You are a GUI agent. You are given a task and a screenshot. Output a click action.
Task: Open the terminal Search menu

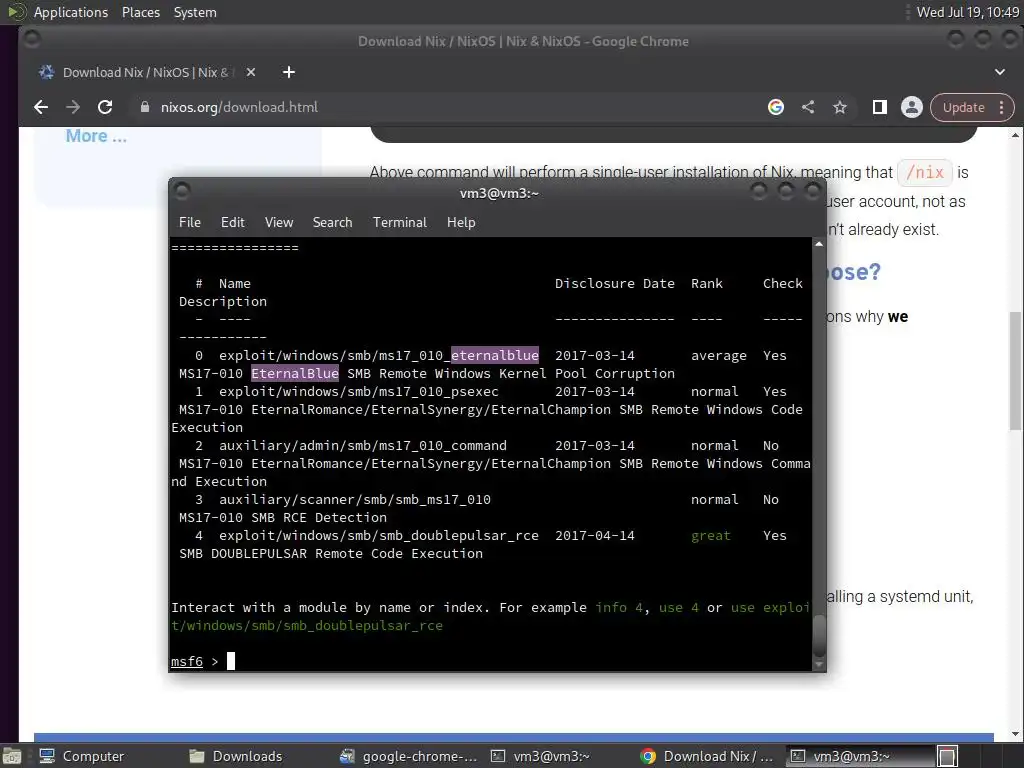pyautogui.click(x=332, y=222)
